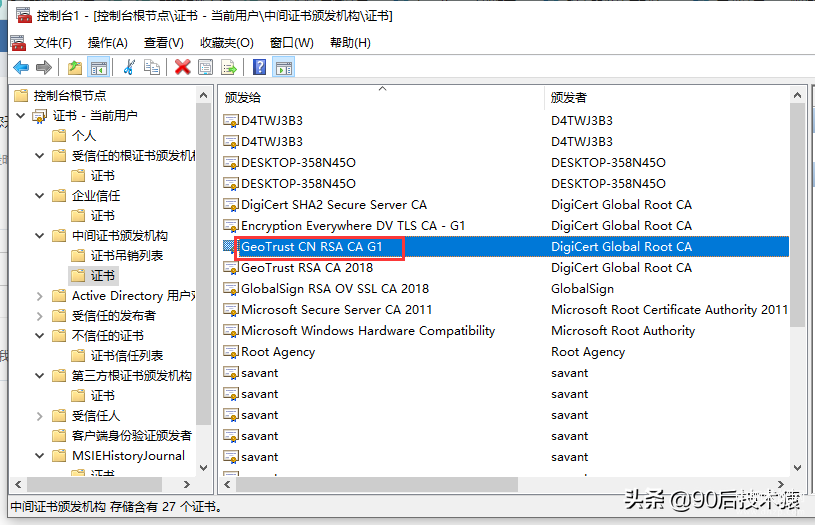Click certificate icon of Microsoft Secure Server CA 2011
Image resolution: width=815 pixels, height=525 pixels.
(x=230, y=310)
